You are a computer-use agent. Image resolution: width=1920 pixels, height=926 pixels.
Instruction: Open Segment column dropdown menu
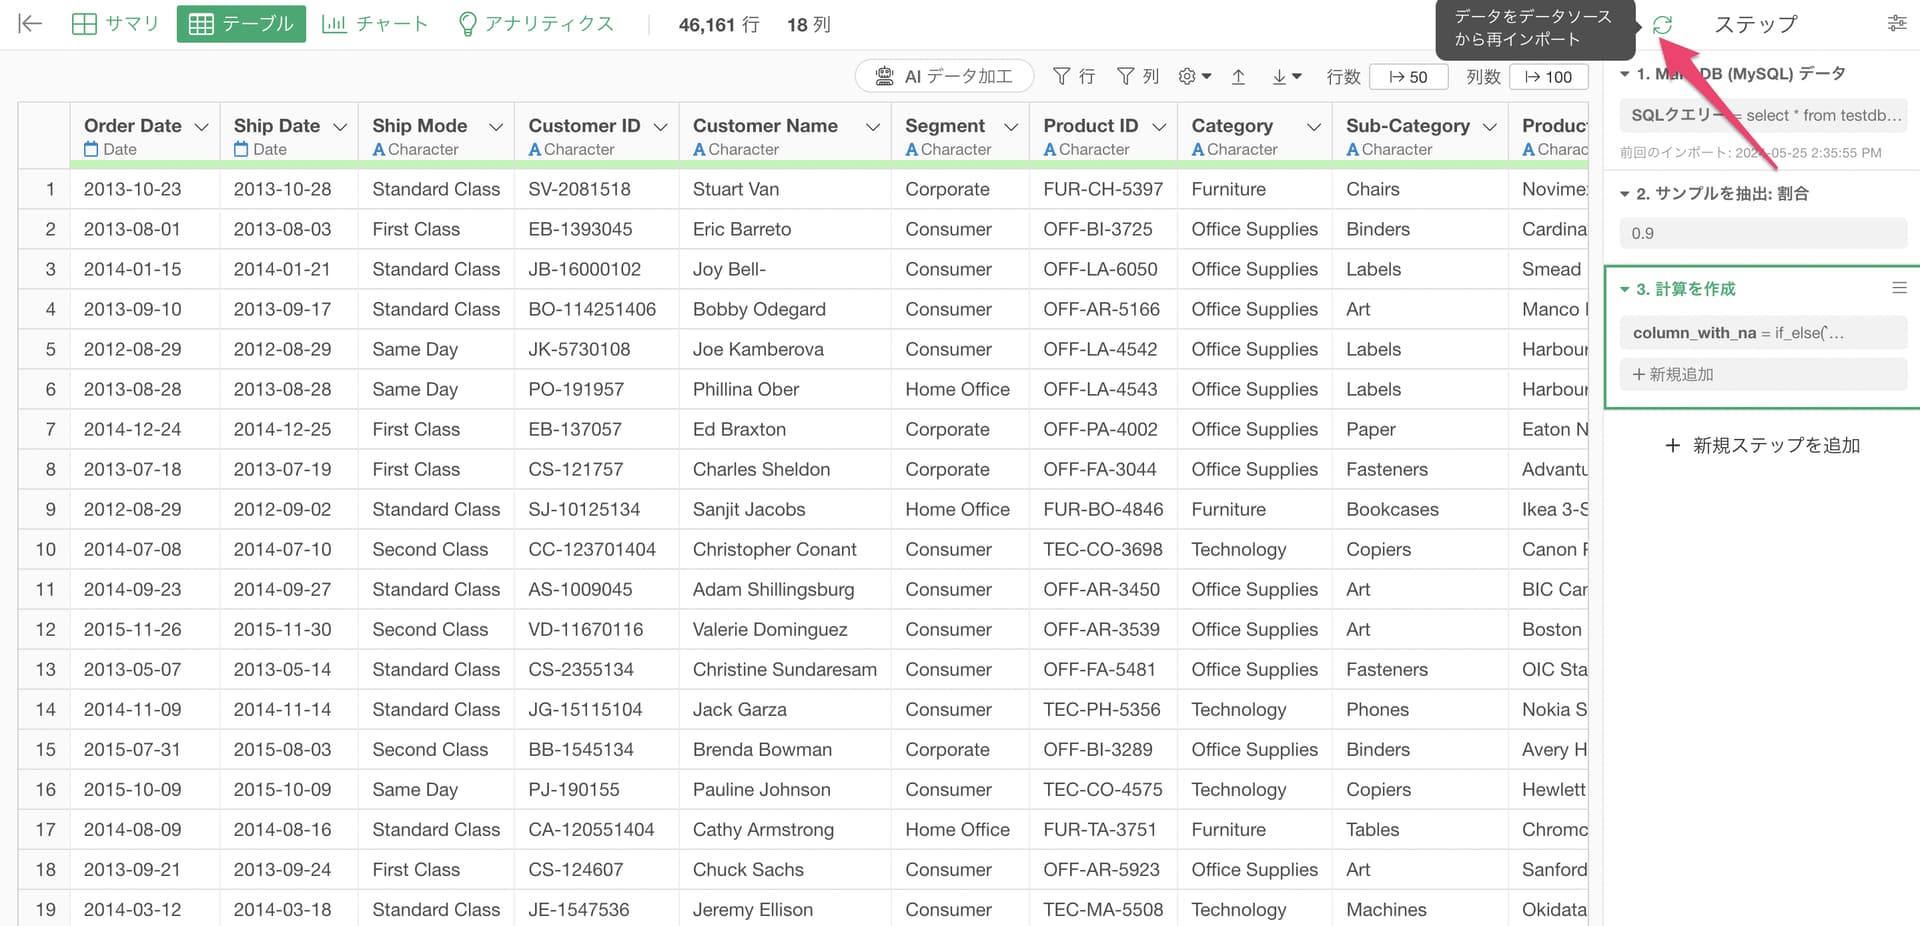(x=1010, y=127)
